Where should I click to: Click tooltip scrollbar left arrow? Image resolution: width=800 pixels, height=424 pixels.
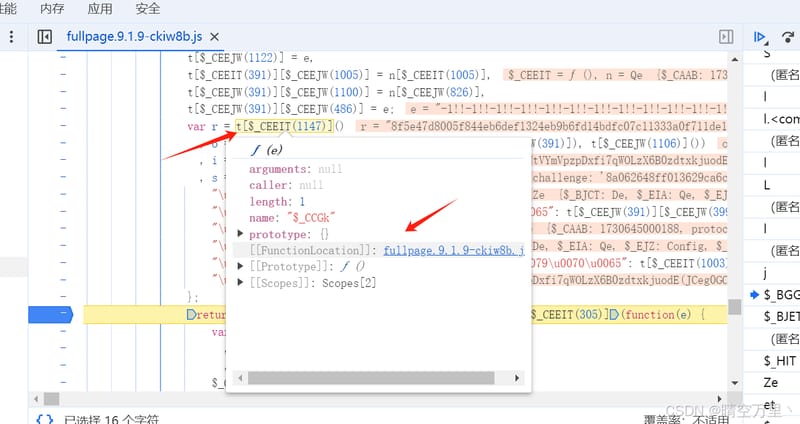tap(240, 378)
